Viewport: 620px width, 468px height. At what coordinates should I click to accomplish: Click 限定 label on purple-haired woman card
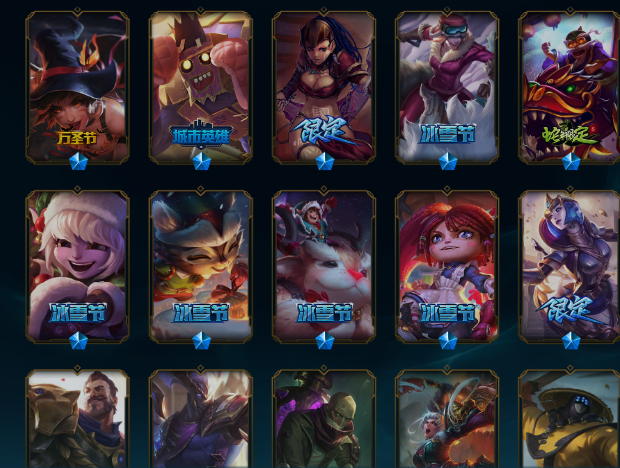pos(570,310)
